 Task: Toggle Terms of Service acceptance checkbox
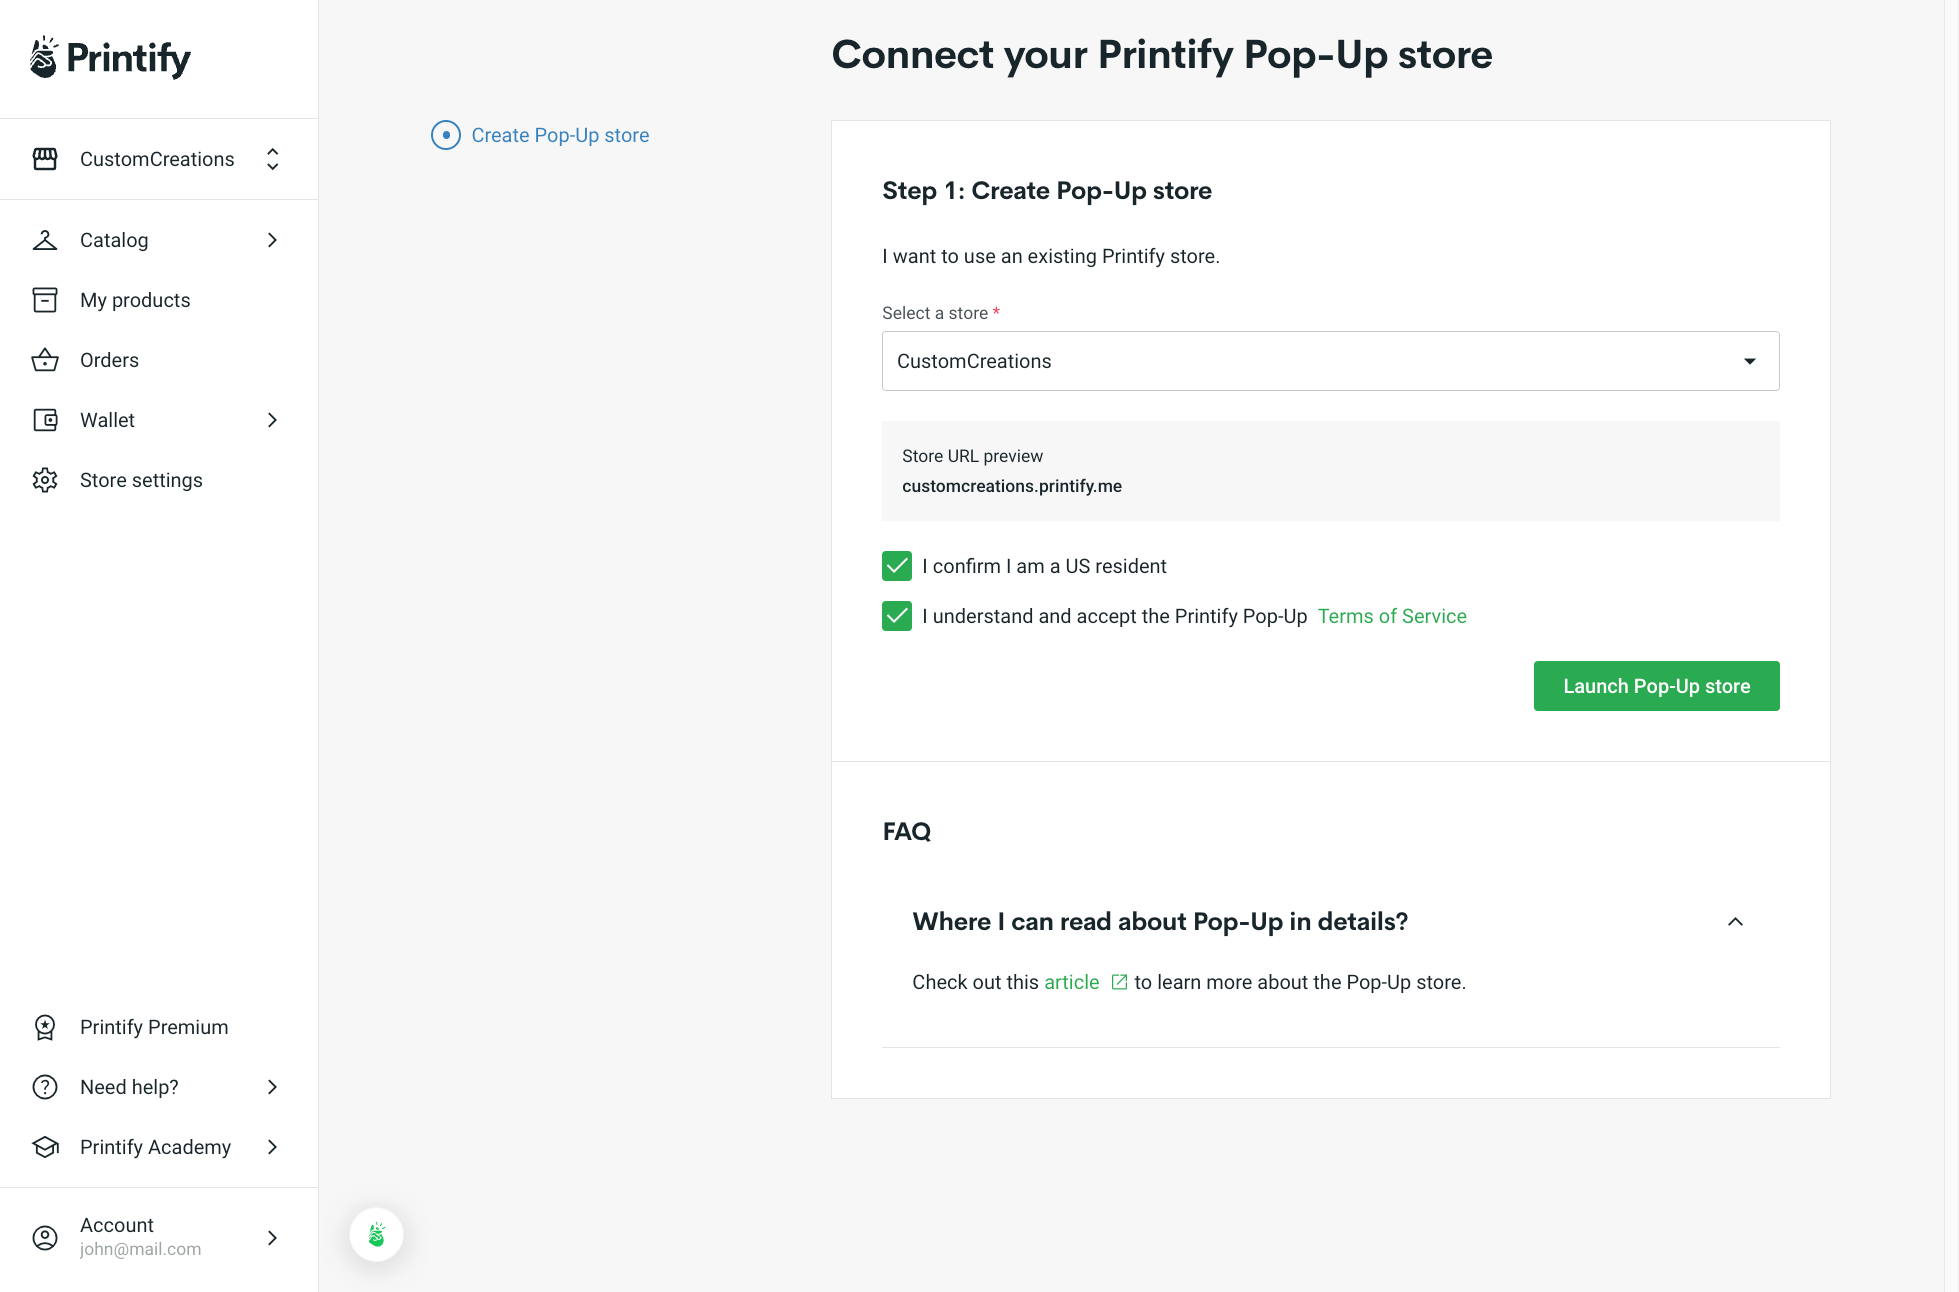tap(897, 616)
